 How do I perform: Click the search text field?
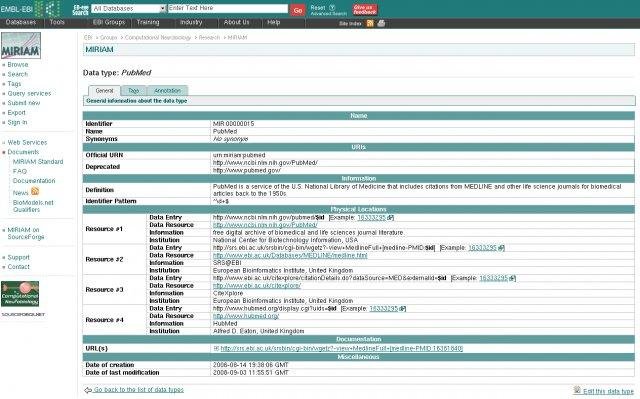coord(228,9)
